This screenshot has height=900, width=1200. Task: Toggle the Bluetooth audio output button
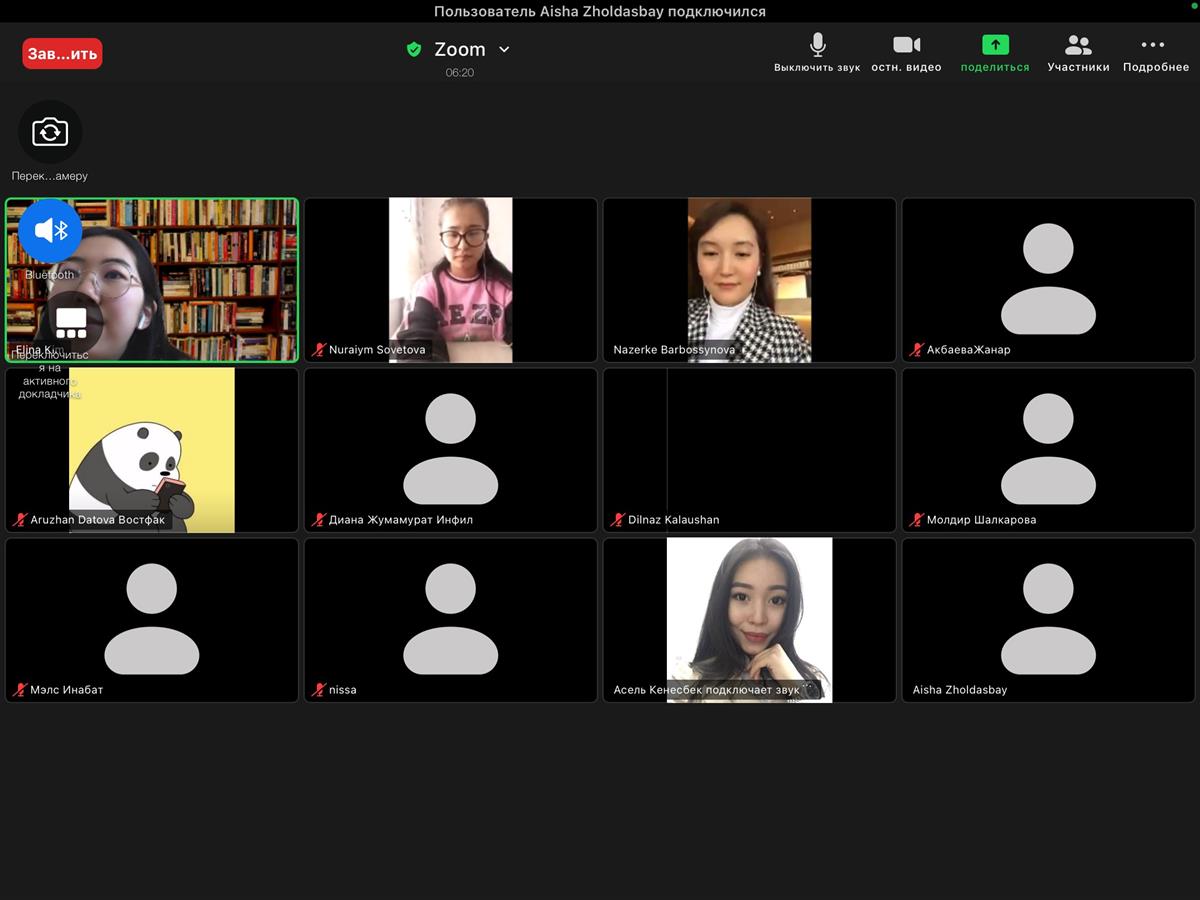pyautogui.click(x=50, y=231)
